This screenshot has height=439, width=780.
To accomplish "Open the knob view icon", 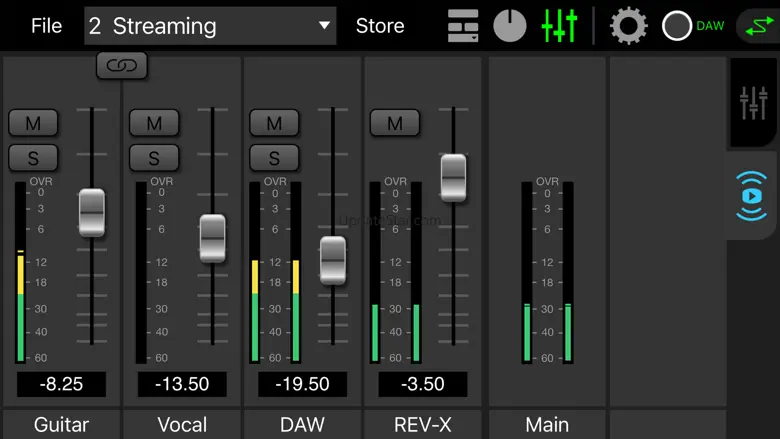I will coord(510,26).
